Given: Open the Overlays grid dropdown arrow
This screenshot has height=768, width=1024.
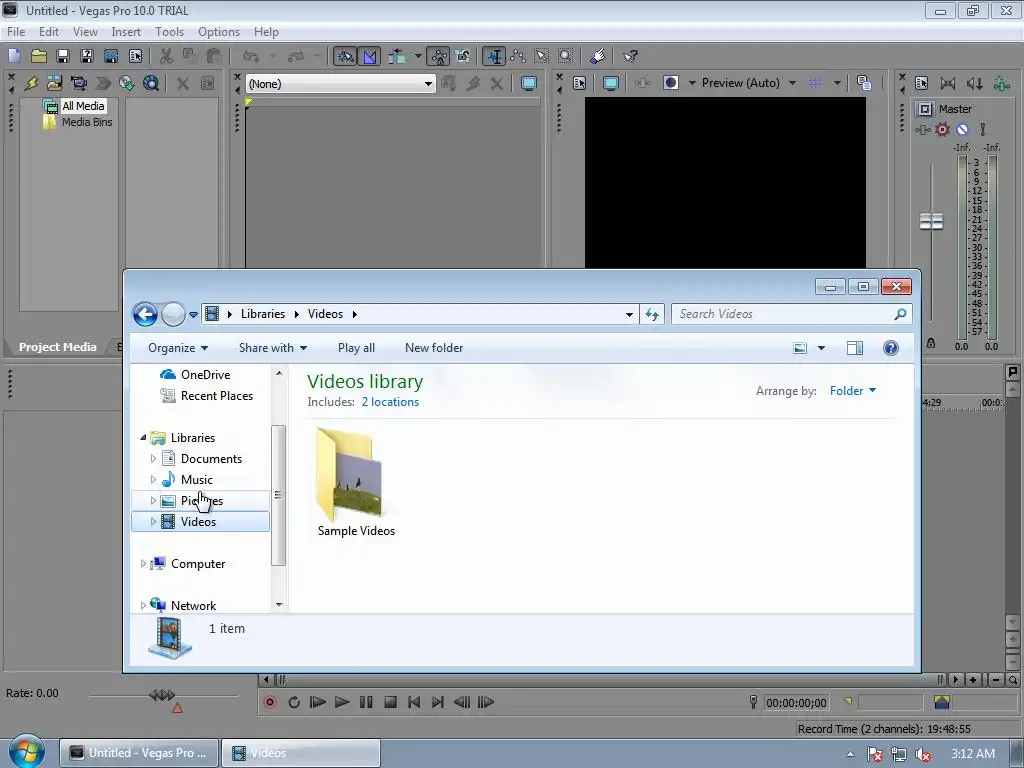Looking at the screenshot, I should [x=837, y=83].
